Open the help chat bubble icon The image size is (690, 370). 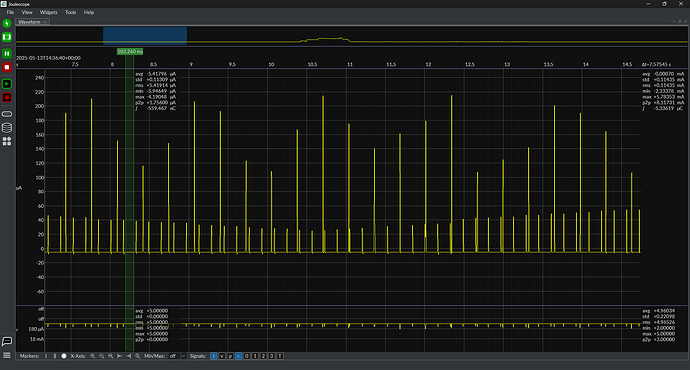7,341
